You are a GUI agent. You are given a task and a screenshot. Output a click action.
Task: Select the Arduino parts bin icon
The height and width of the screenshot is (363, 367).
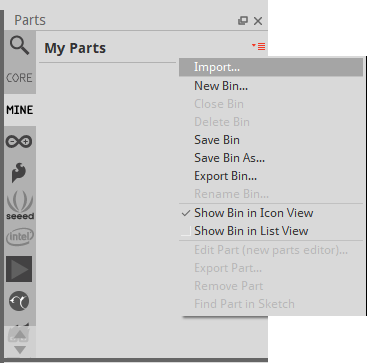point(20,142)
